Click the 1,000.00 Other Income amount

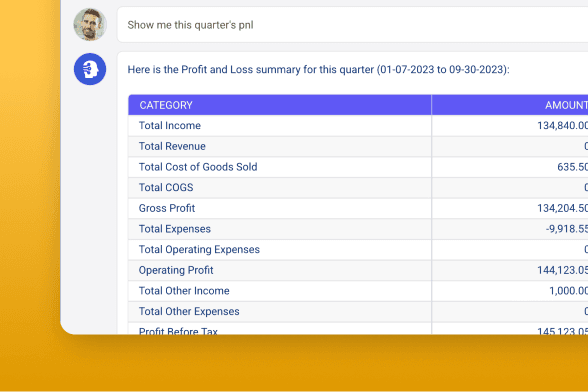[x=568, y=291]
